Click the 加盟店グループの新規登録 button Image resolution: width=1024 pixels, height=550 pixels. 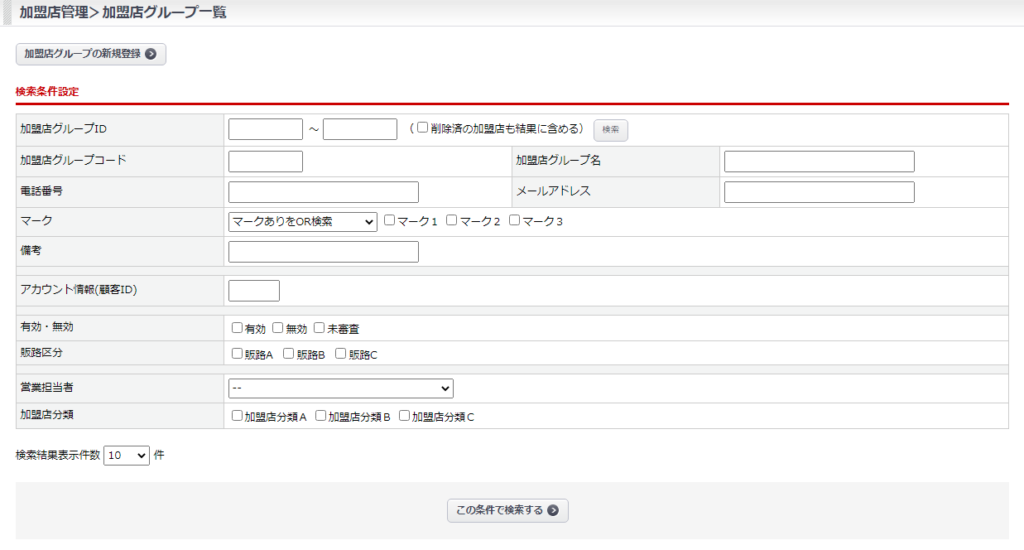[x=90, y=54]
